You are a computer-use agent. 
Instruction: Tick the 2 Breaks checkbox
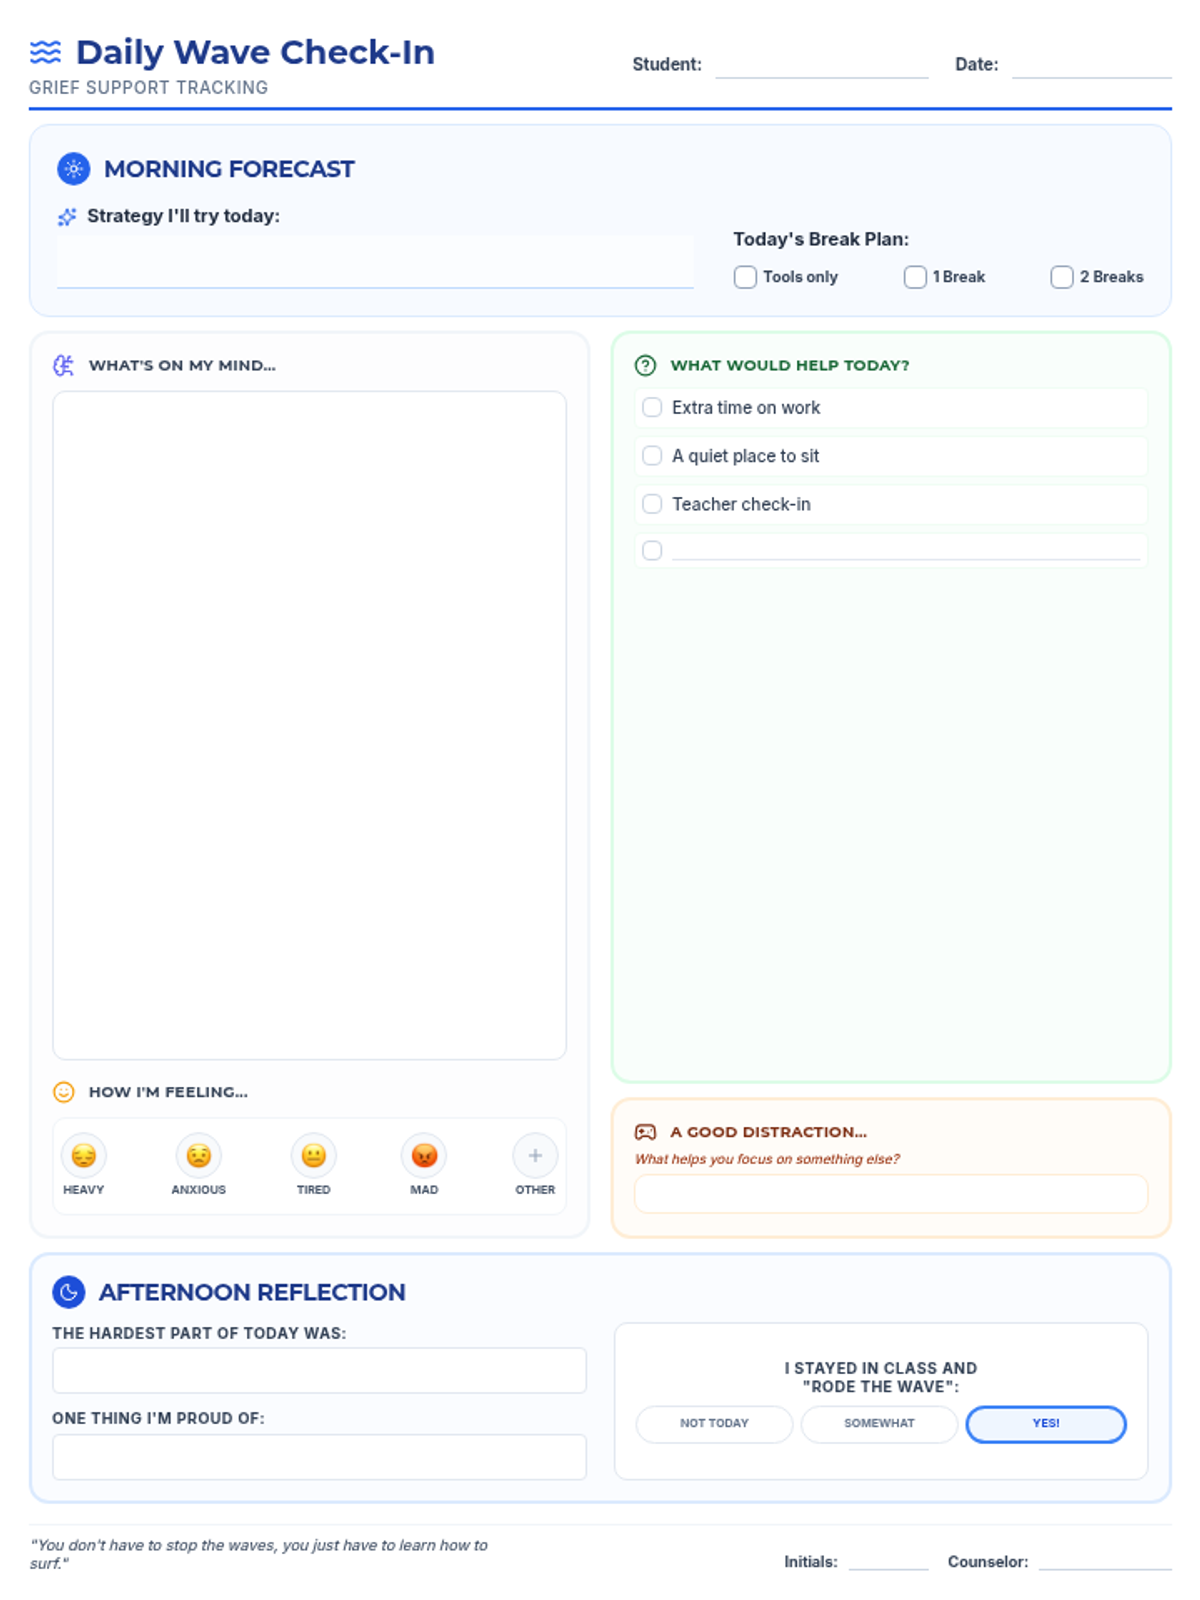tap(1062, 277)
